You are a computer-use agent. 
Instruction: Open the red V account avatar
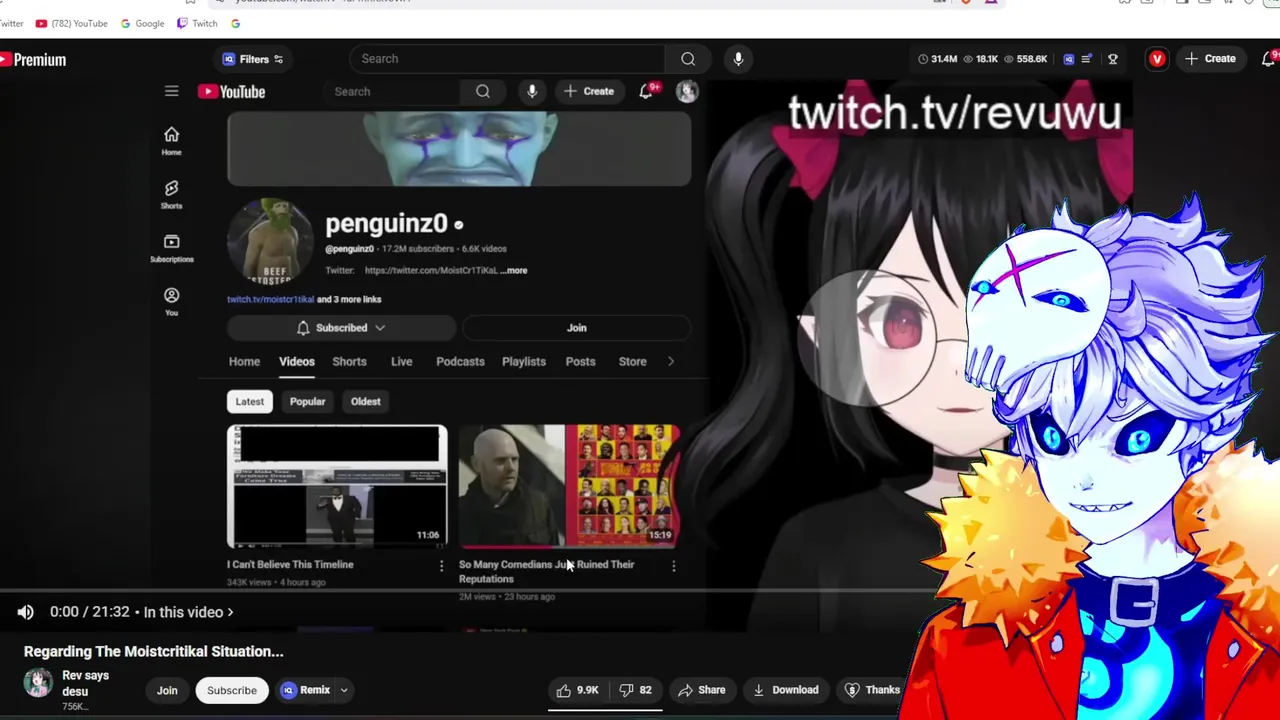(1157, 59)
